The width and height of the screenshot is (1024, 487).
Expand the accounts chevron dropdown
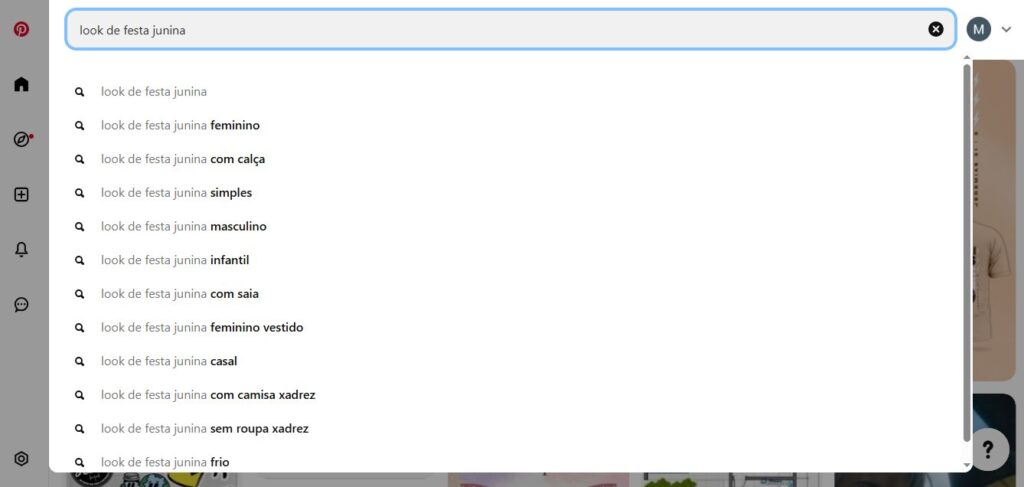tap(1006, 29)
